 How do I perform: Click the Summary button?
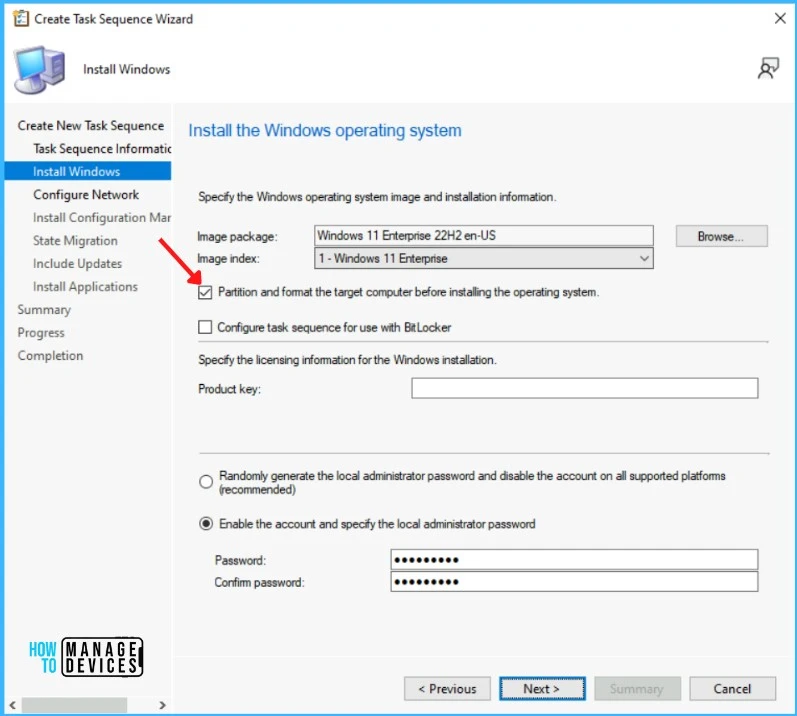click(637, 689)
